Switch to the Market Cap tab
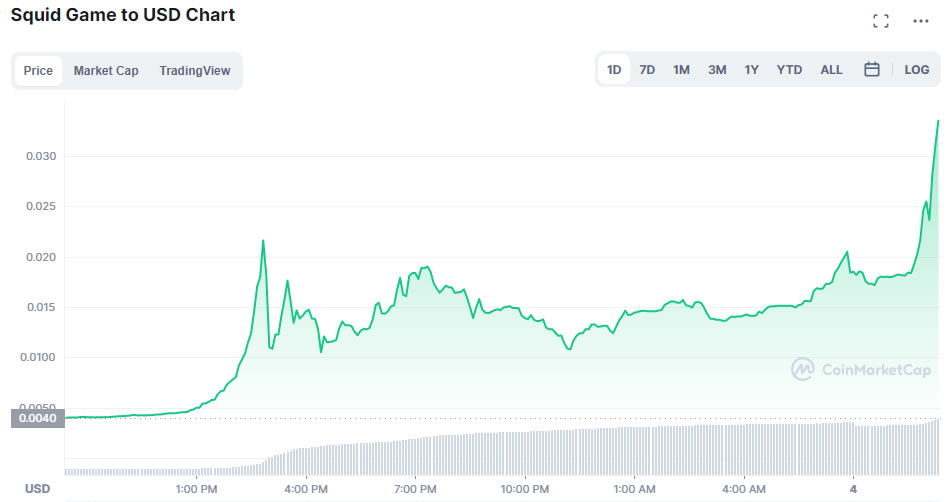 pyautogui.click(x=106, y=71)
